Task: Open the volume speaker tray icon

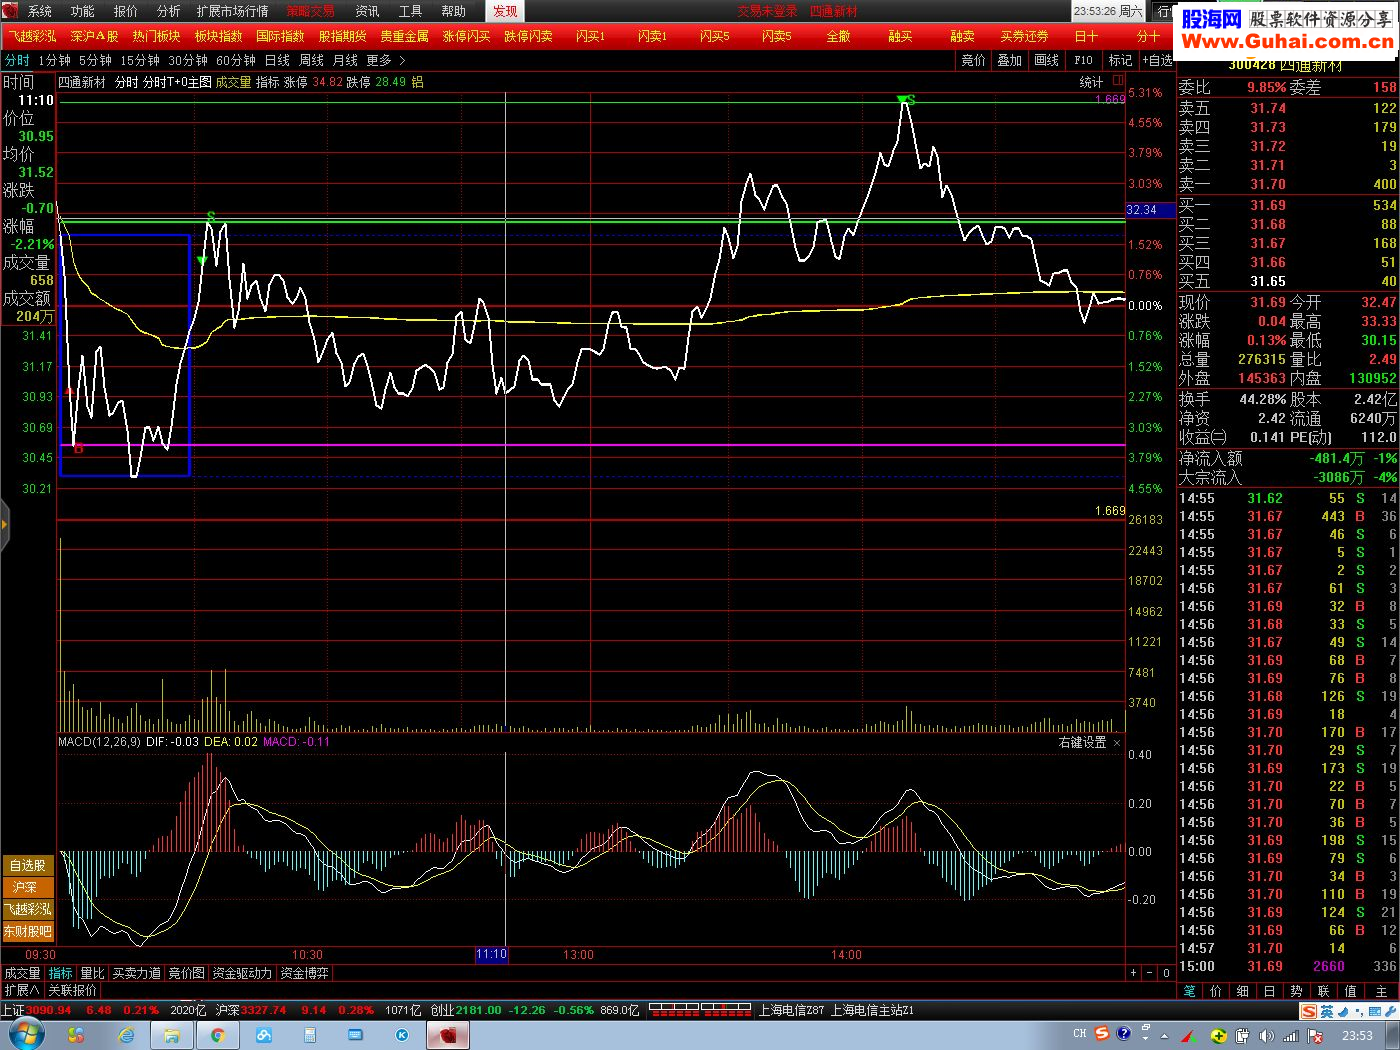Action: coord(1267,1036)
